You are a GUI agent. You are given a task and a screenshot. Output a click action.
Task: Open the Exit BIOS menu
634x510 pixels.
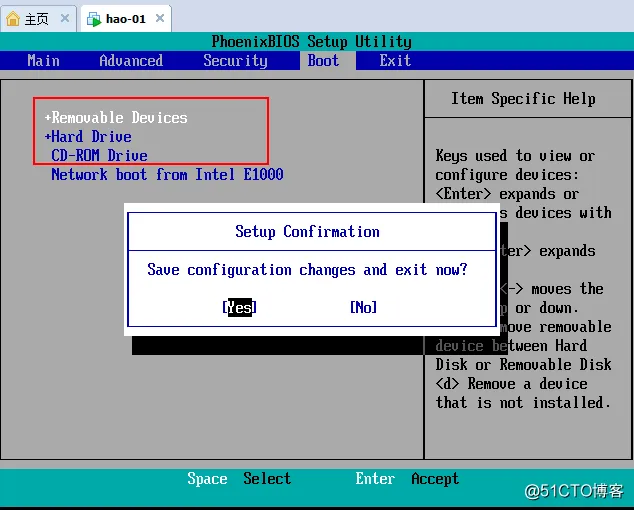point(395,61)
